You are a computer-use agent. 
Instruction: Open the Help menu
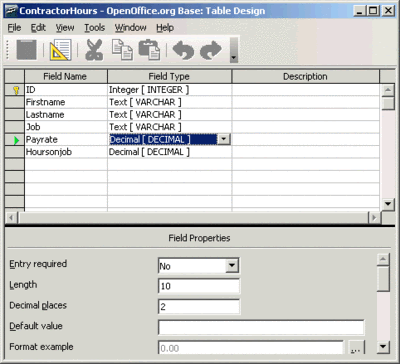click(165, 28)
